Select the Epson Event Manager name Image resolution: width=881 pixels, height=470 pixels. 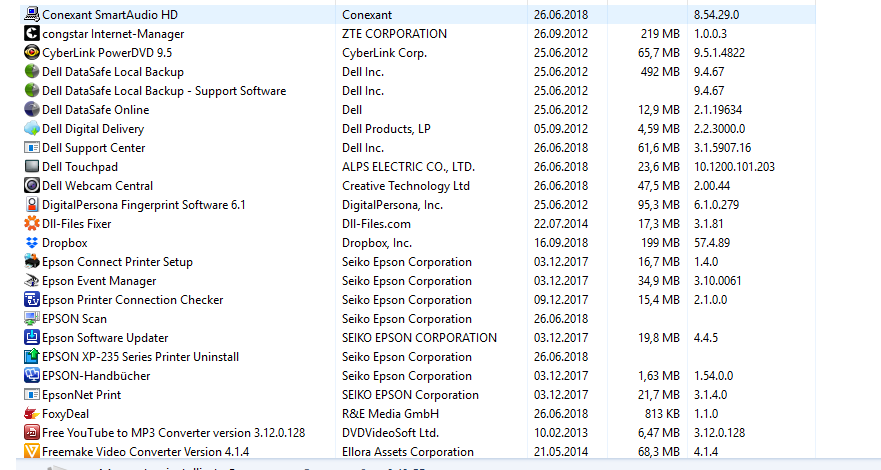point(99,281)
